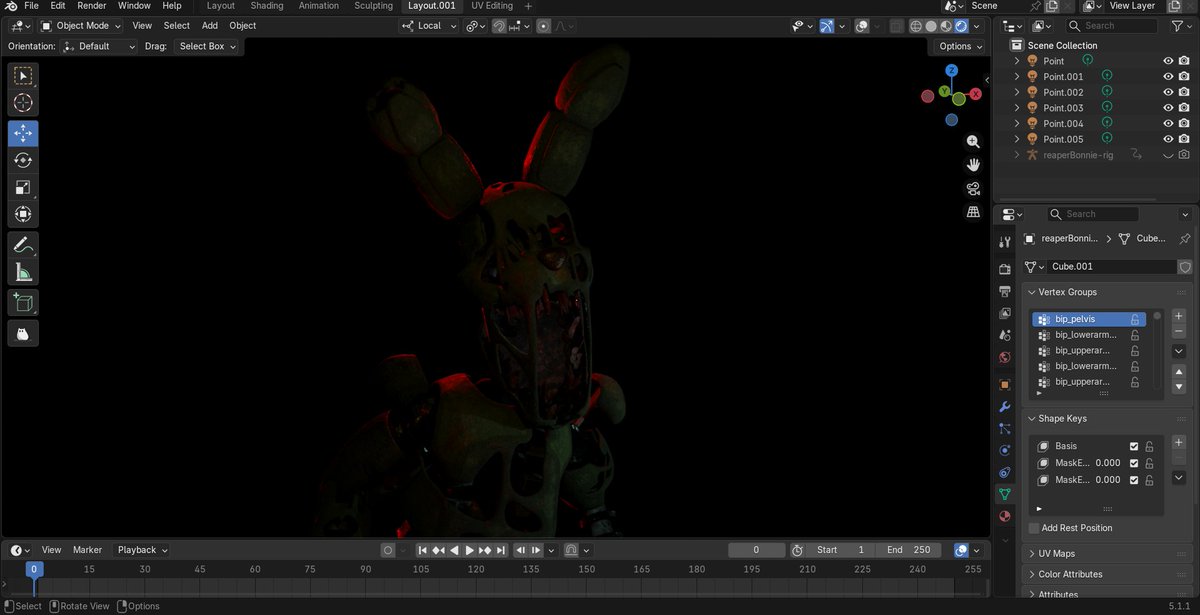Toggle Snap magnet in the header
Screen dimensions: 1200x615
pos(498,26)
